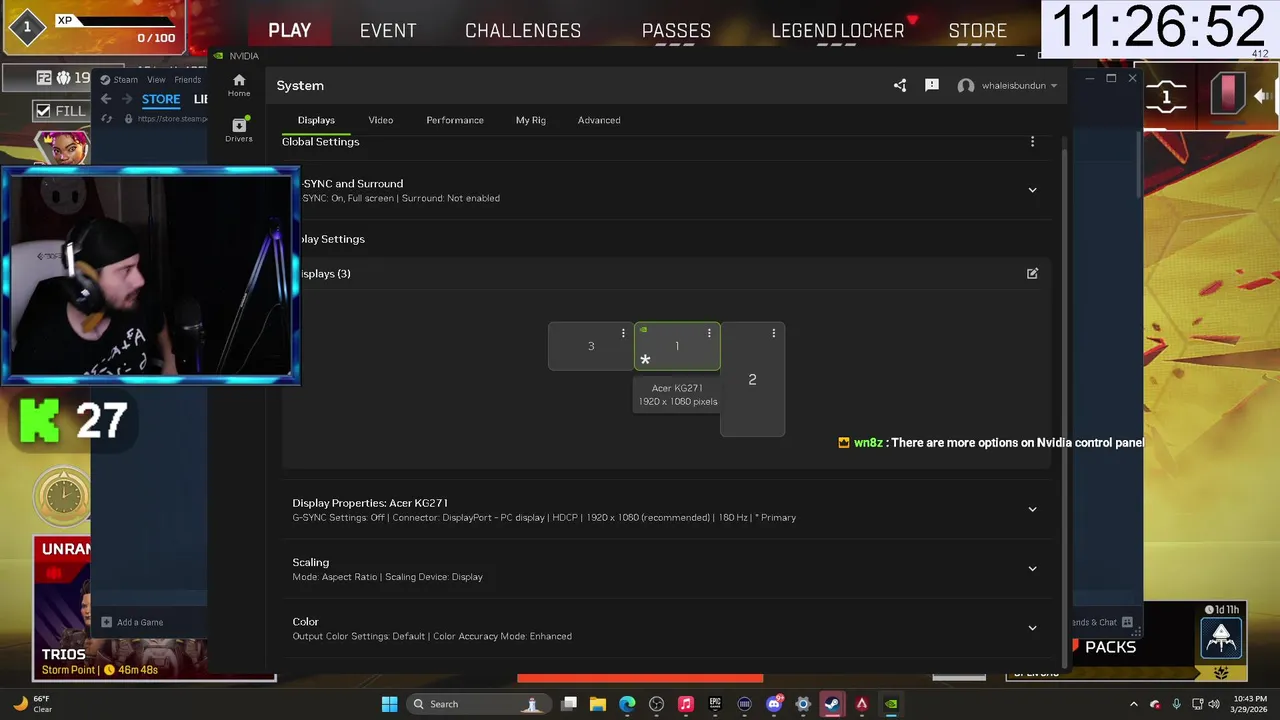Open the Windows Start menu
The height and width of the screenshot is (720, 1280).
[390, 704]
